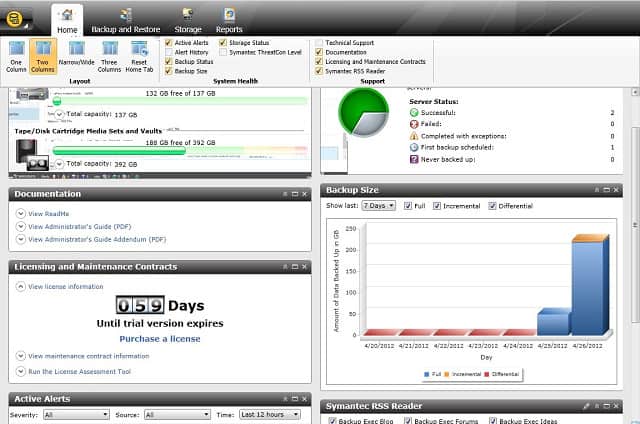The height and width of the screenshot is (424, 640).
Task: Open the Reports tab
Action: click(229, 20)
